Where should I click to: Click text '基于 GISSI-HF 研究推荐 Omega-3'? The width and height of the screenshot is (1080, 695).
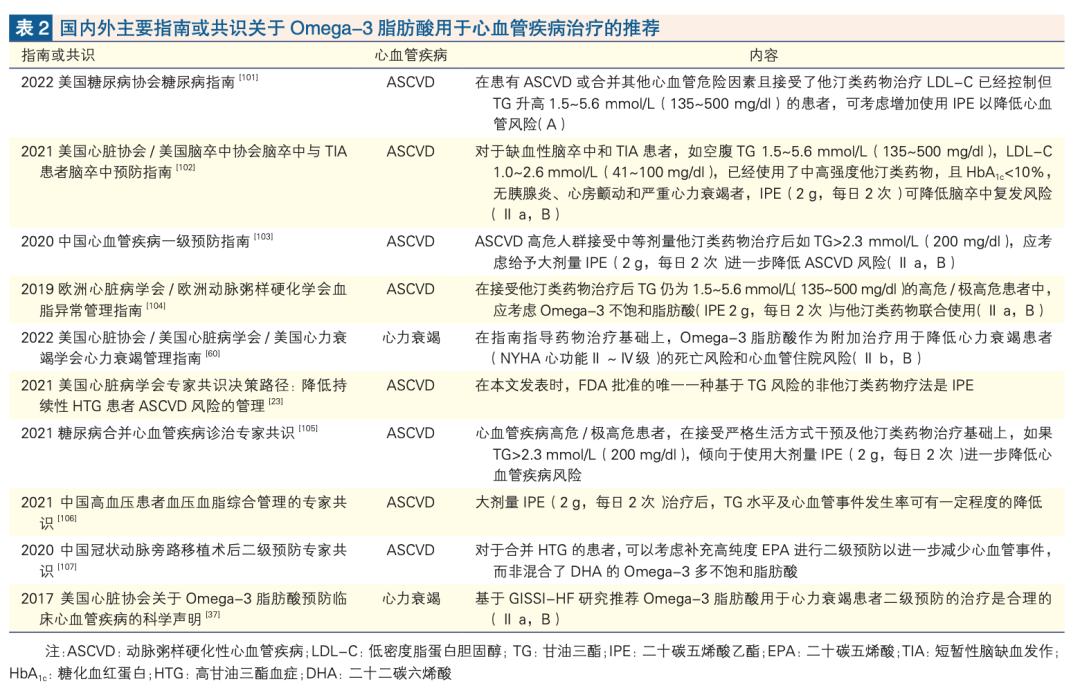[592, 599]
